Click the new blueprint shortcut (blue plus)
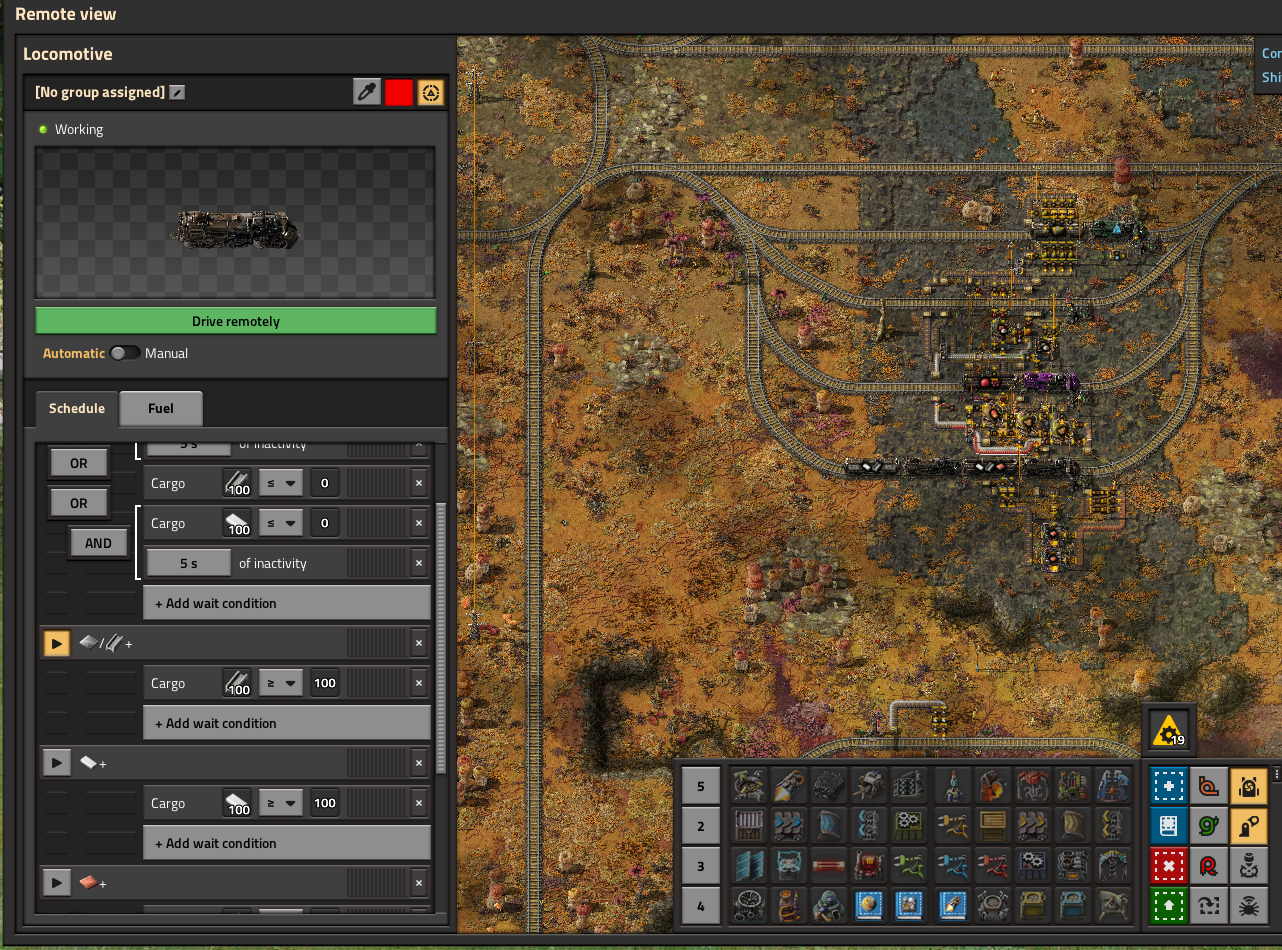 pos(1169,786)
